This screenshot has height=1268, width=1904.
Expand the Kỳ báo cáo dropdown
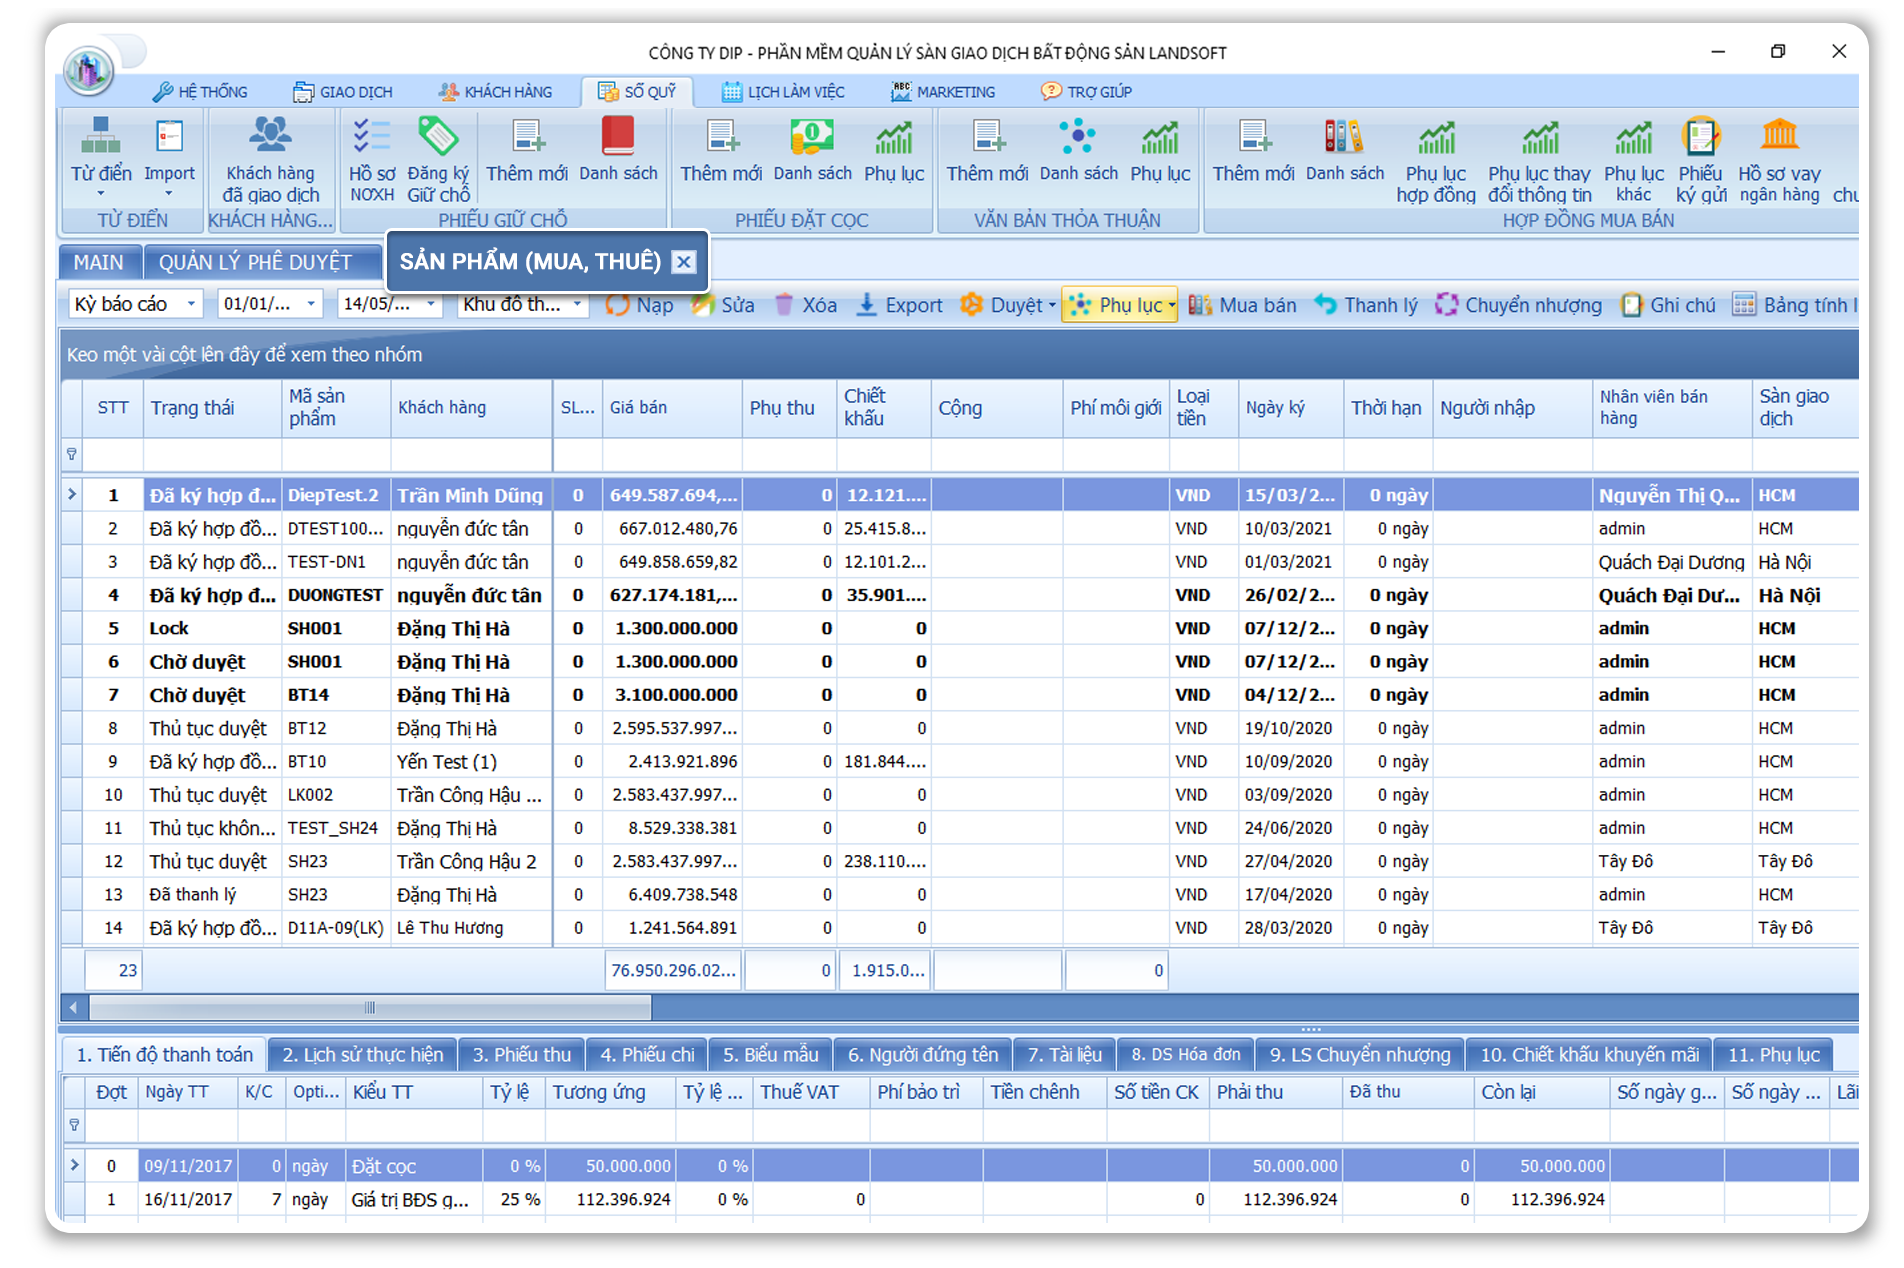click(x=191, y=304)
